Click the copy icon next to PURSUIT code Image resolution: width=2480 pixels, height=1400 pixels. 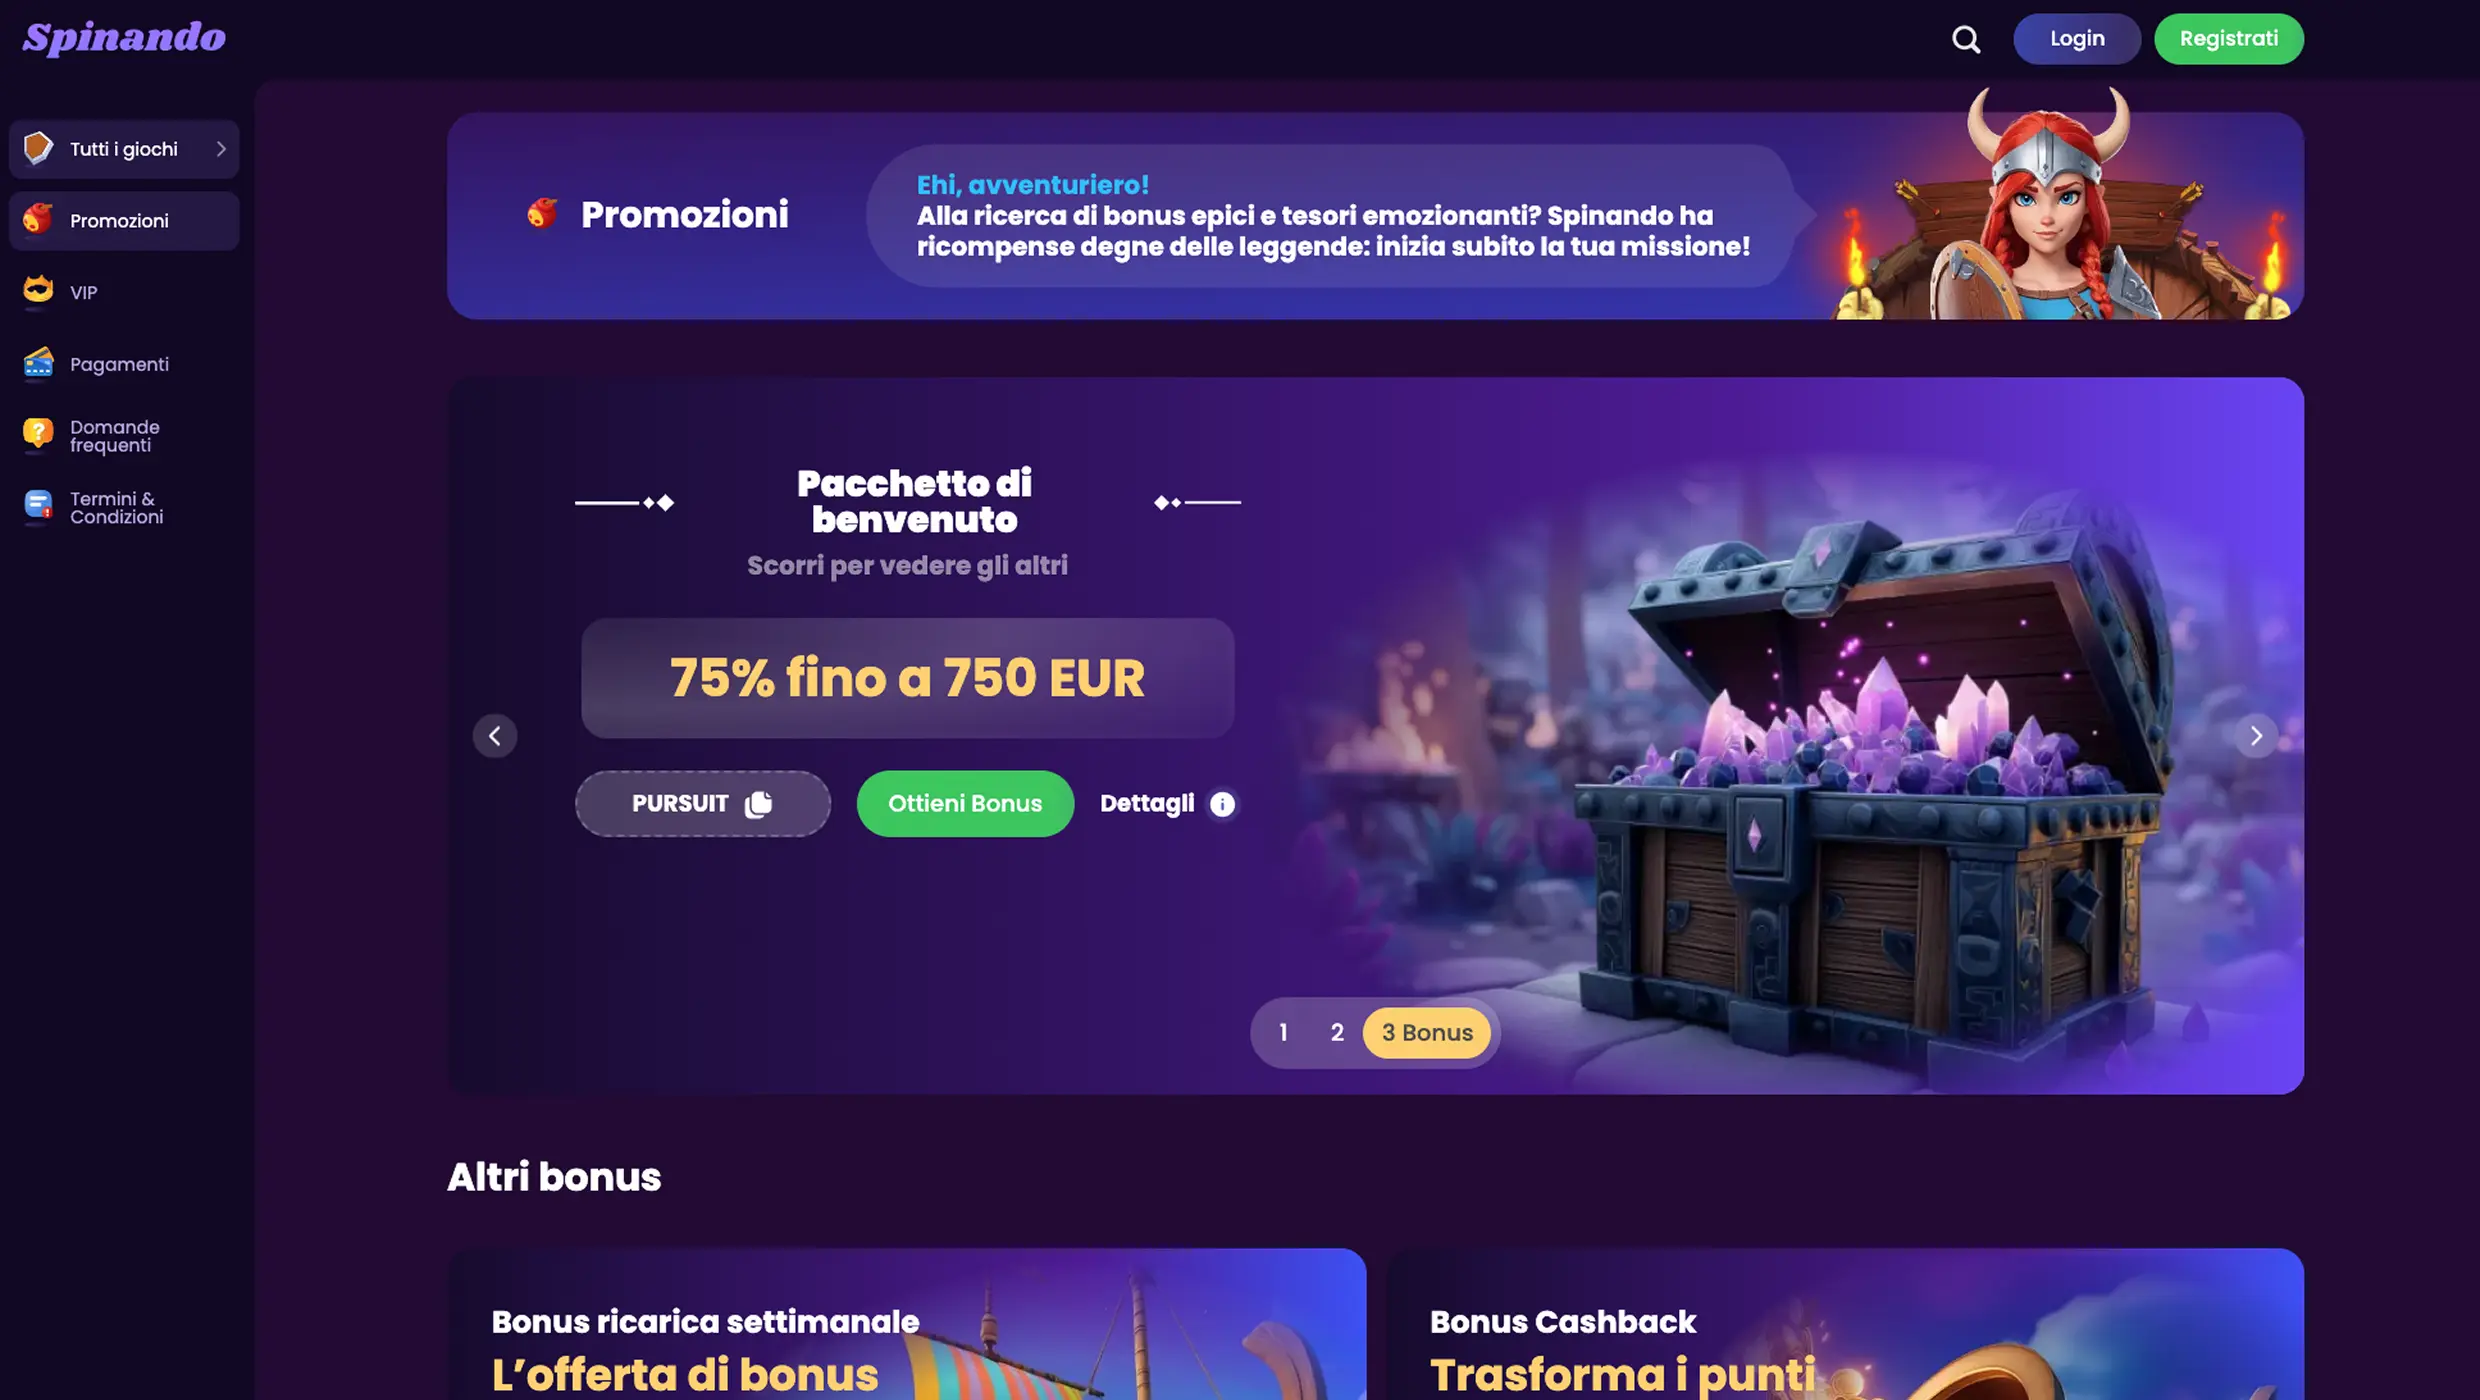[759, 804]
